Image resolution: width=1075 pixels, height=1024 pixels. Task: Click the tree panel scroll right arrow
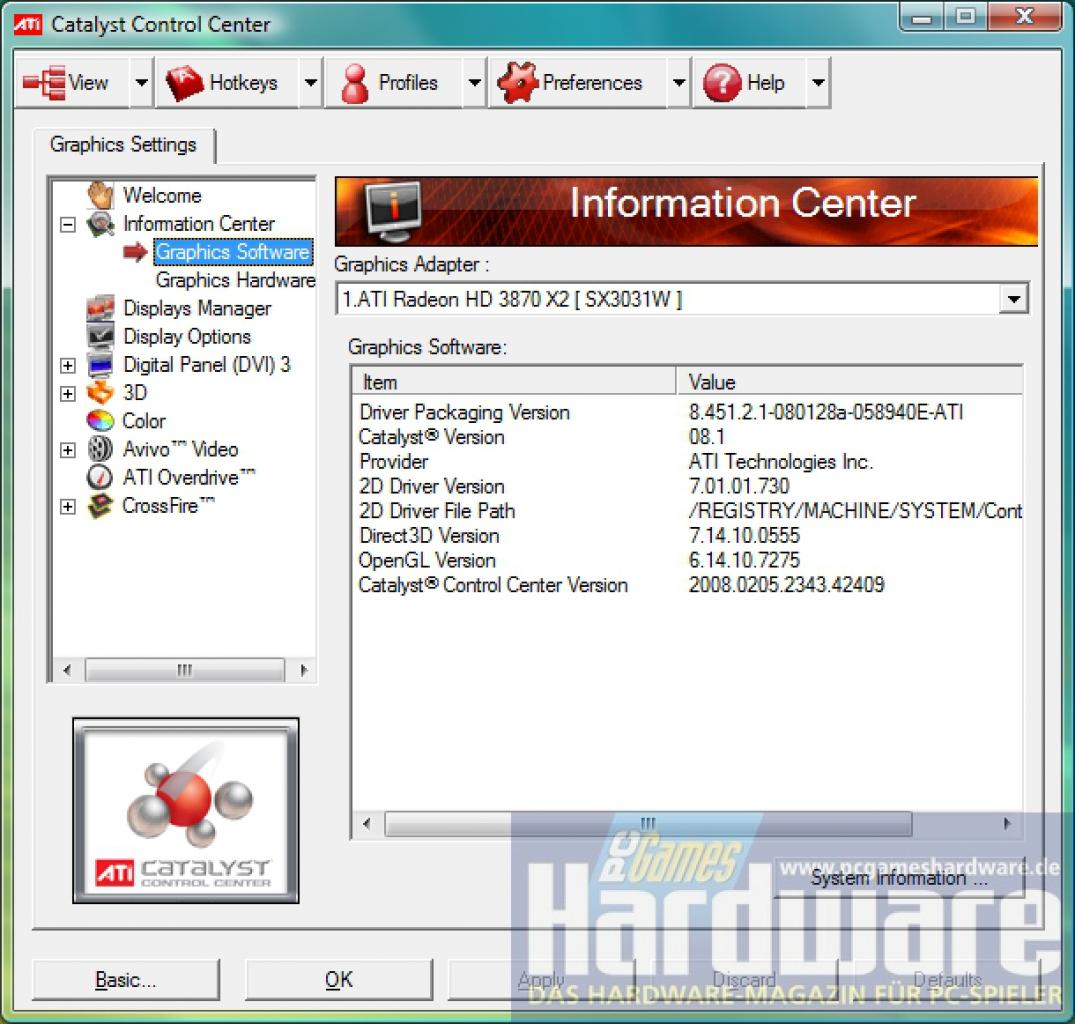[x=304, y=670]
